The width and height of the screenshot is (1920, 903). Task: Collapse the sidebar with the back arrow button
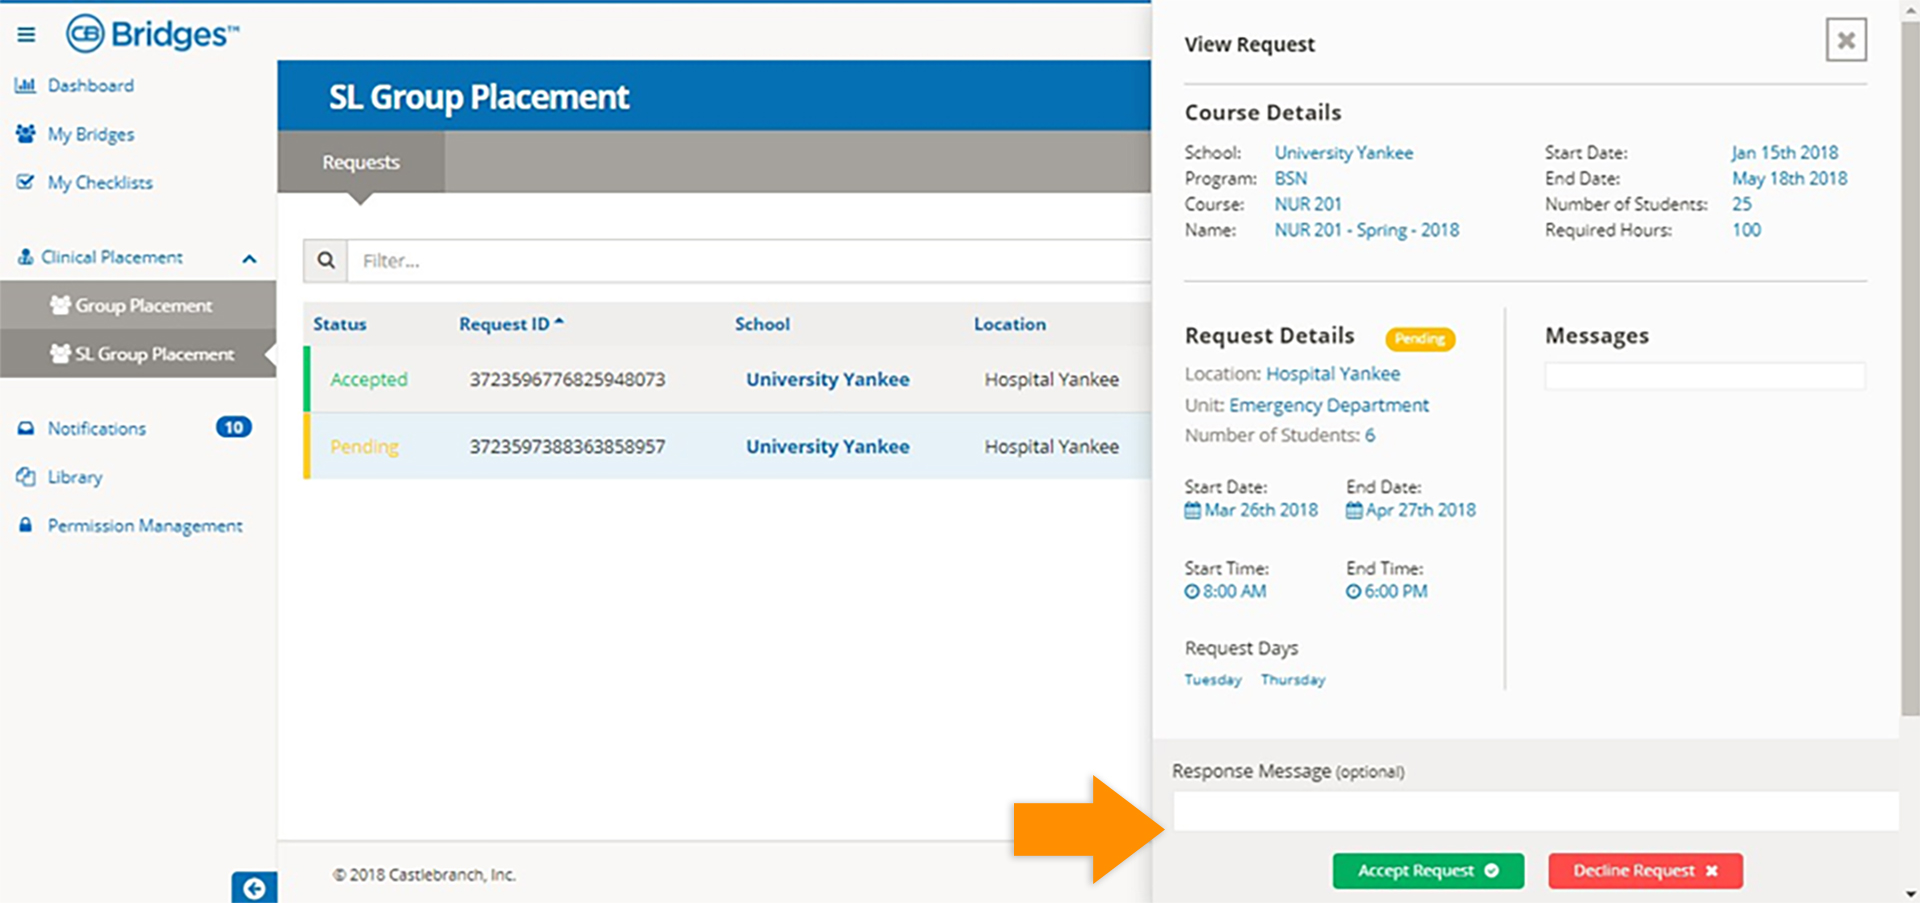254,888
